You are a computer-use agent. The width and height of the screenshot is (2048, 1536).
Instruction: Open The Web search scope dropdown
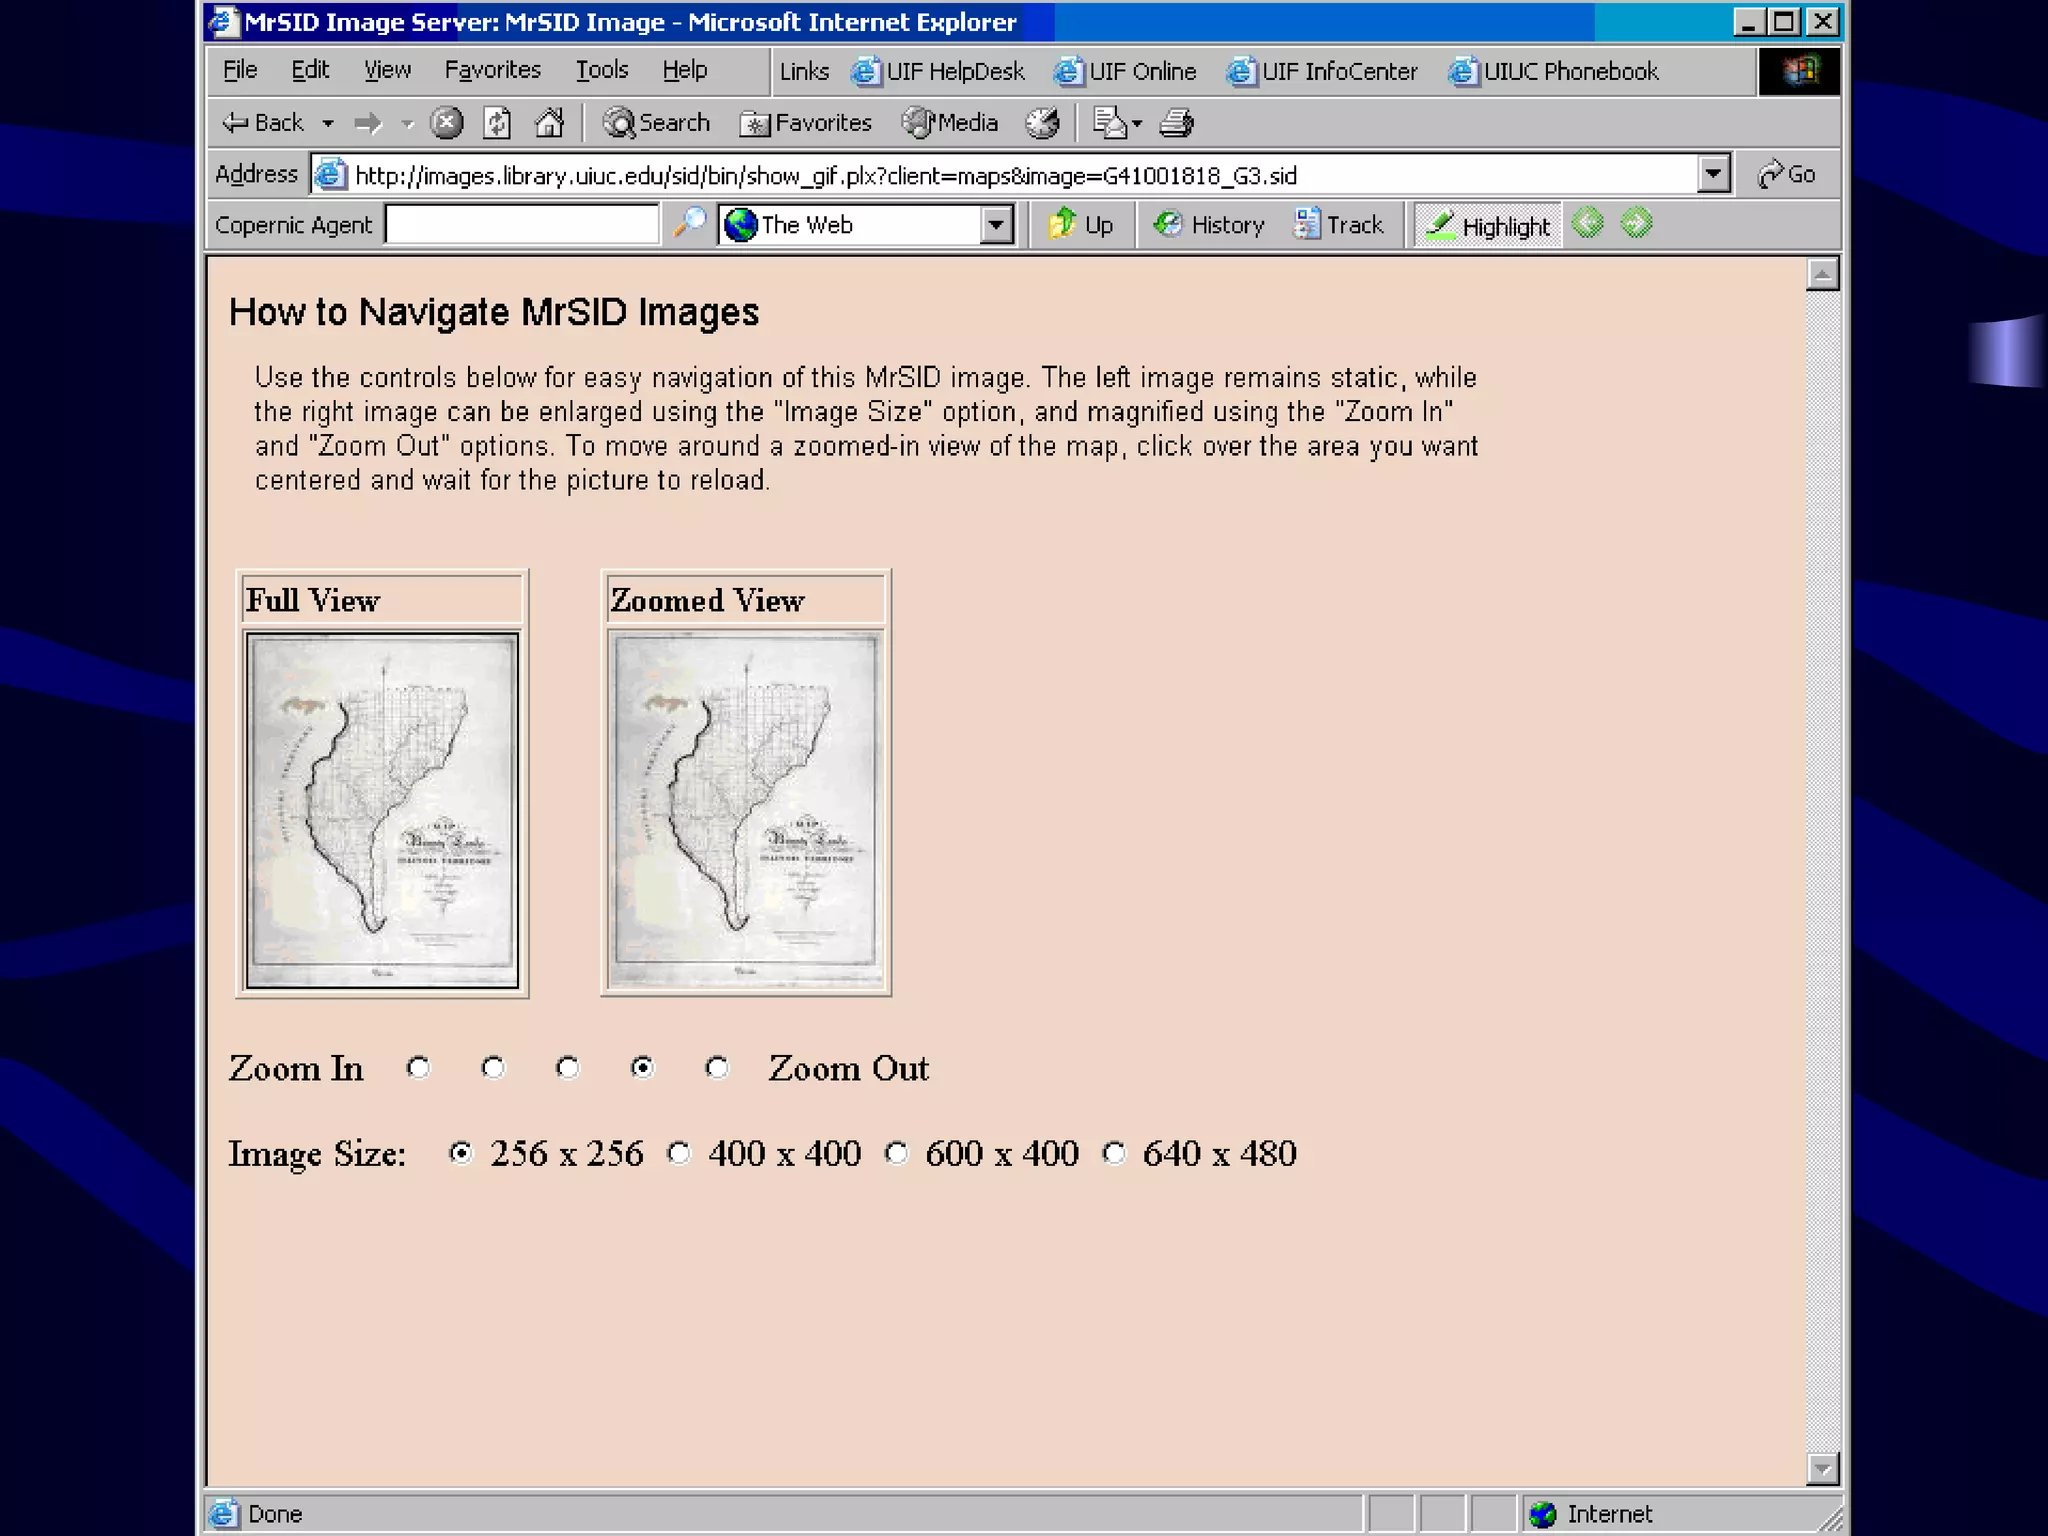996,225
